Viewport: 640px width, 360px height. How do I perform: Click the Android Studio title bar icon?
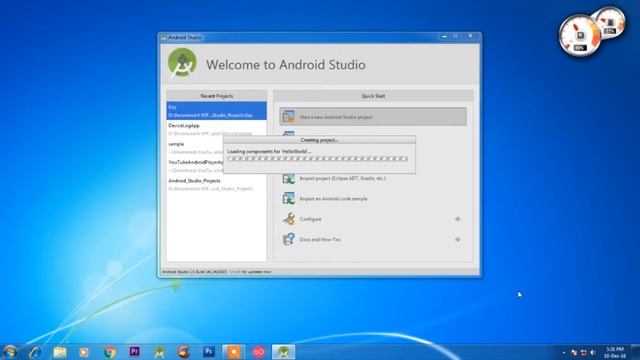(163, 37)
